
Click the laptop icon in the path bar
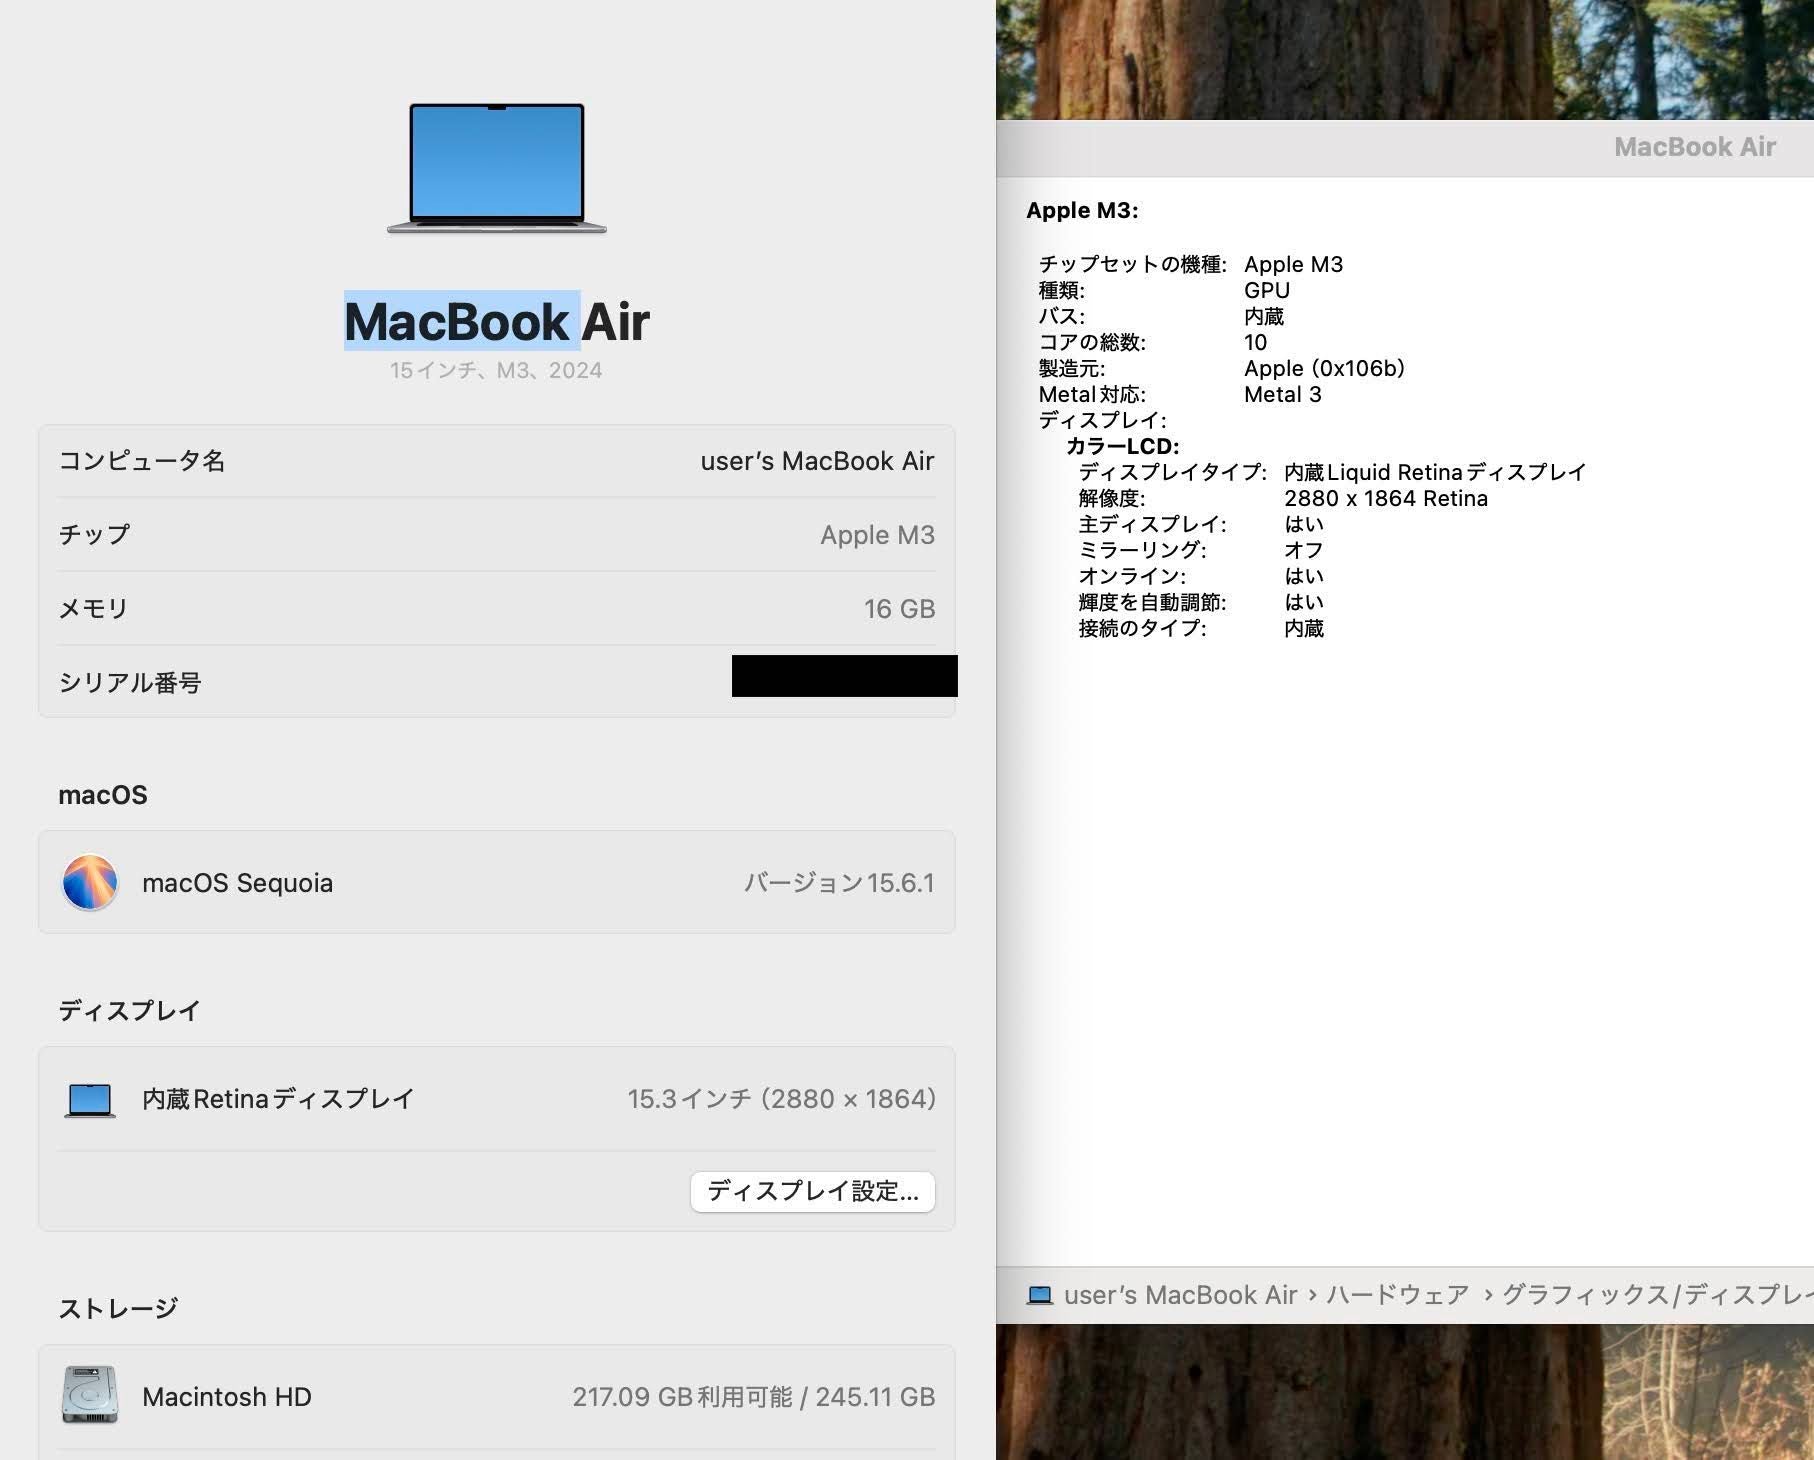tap(1040, 1295)
